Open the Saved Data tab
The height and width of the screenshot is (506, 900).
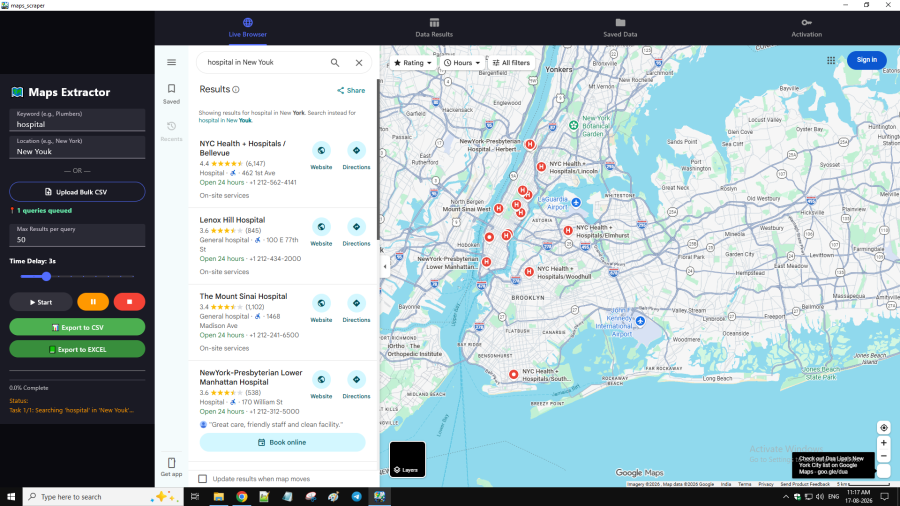[x=620, y=28]
